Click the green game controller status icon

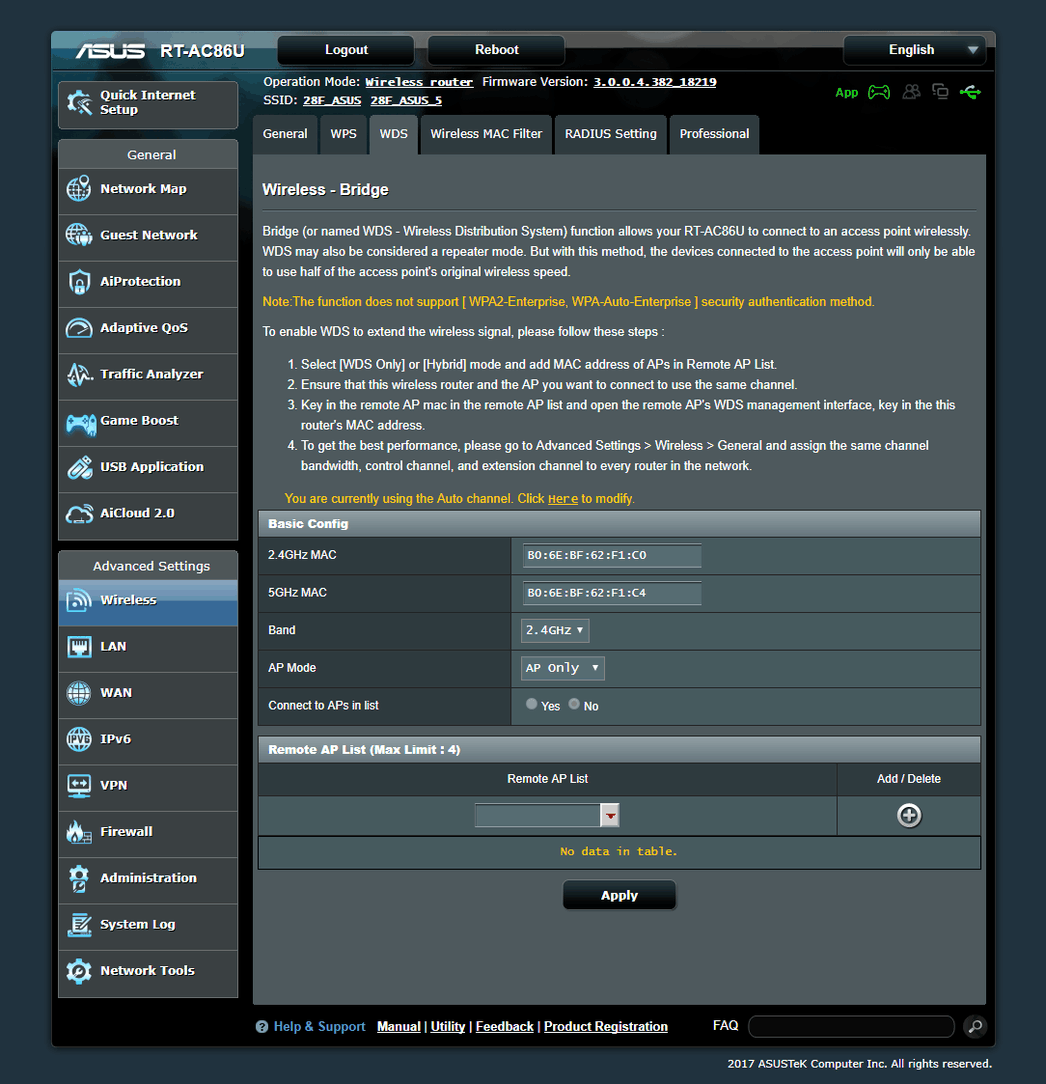[879, 92]
